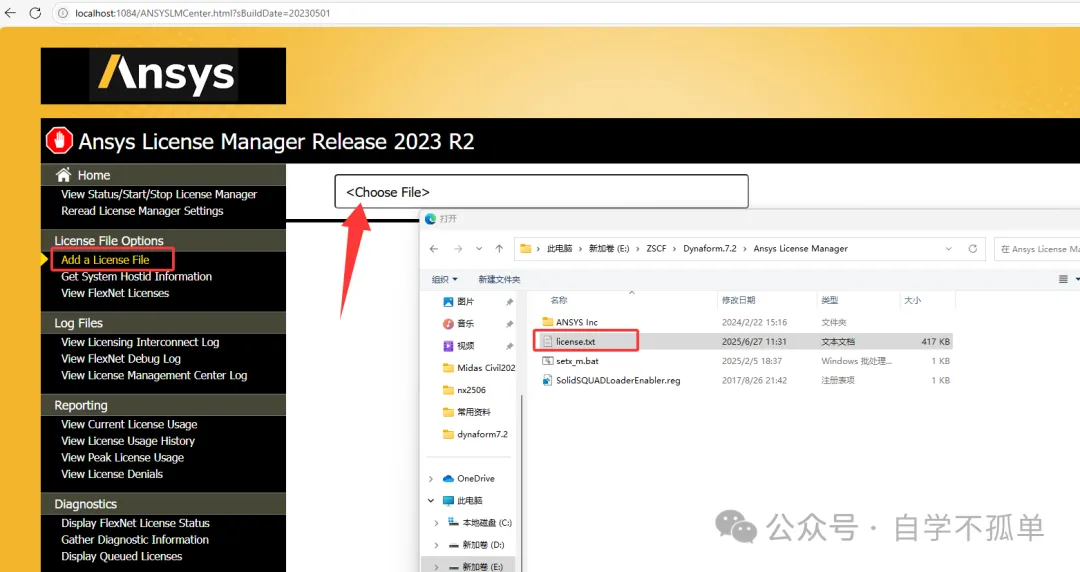Open Midas Civil202 folder in sidebar
The image size is (1080, 572).
(x=479, y=368)
